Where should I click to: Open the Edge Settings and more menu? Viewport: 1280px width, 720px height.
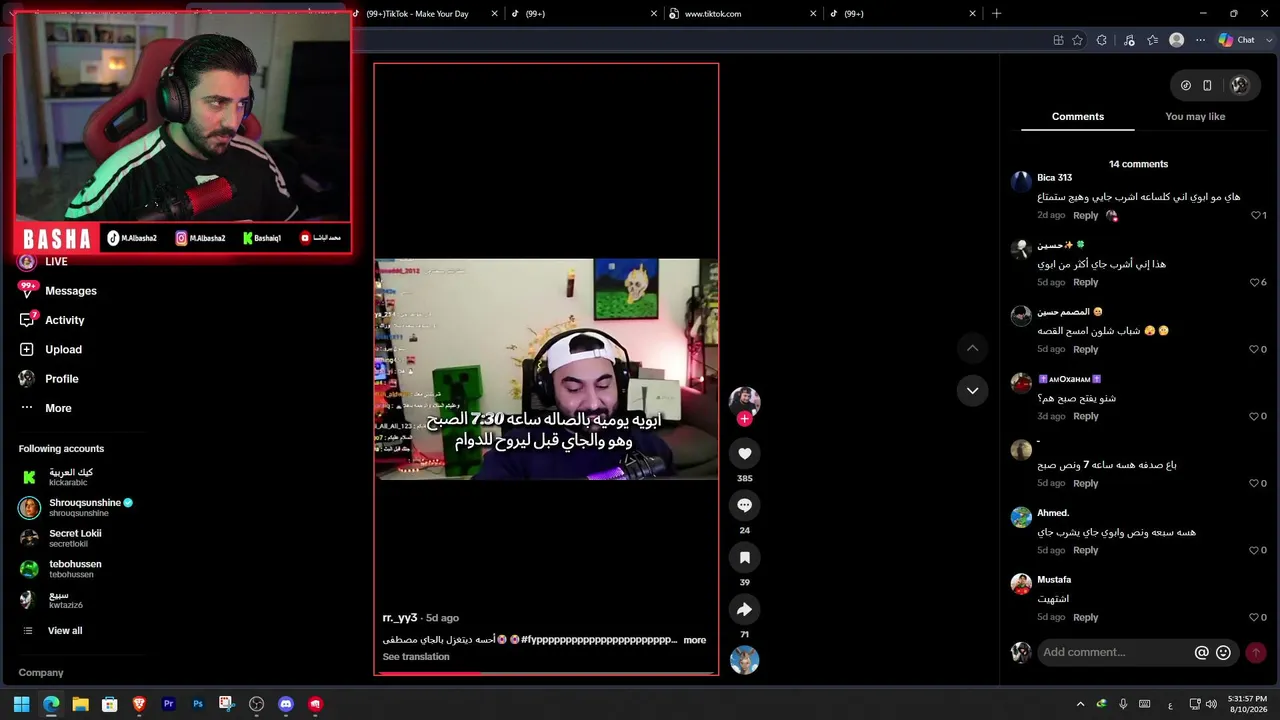coord(1201,40)
